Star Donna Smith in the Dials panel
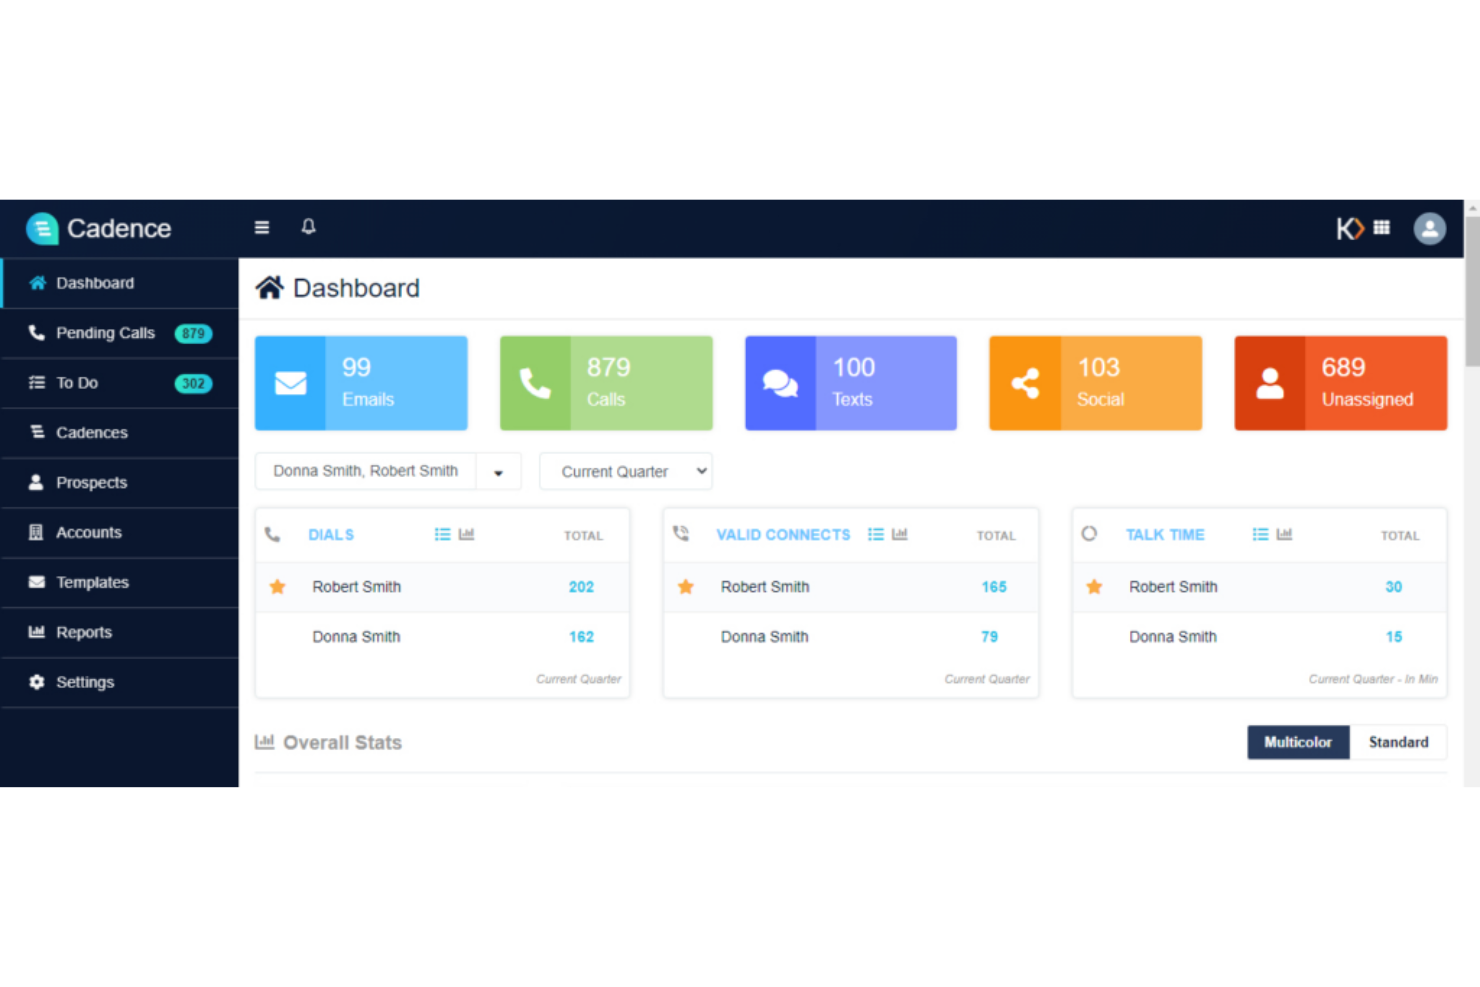Image resolution: width=1480 pixels, height=987 pixels. [277, 636]
